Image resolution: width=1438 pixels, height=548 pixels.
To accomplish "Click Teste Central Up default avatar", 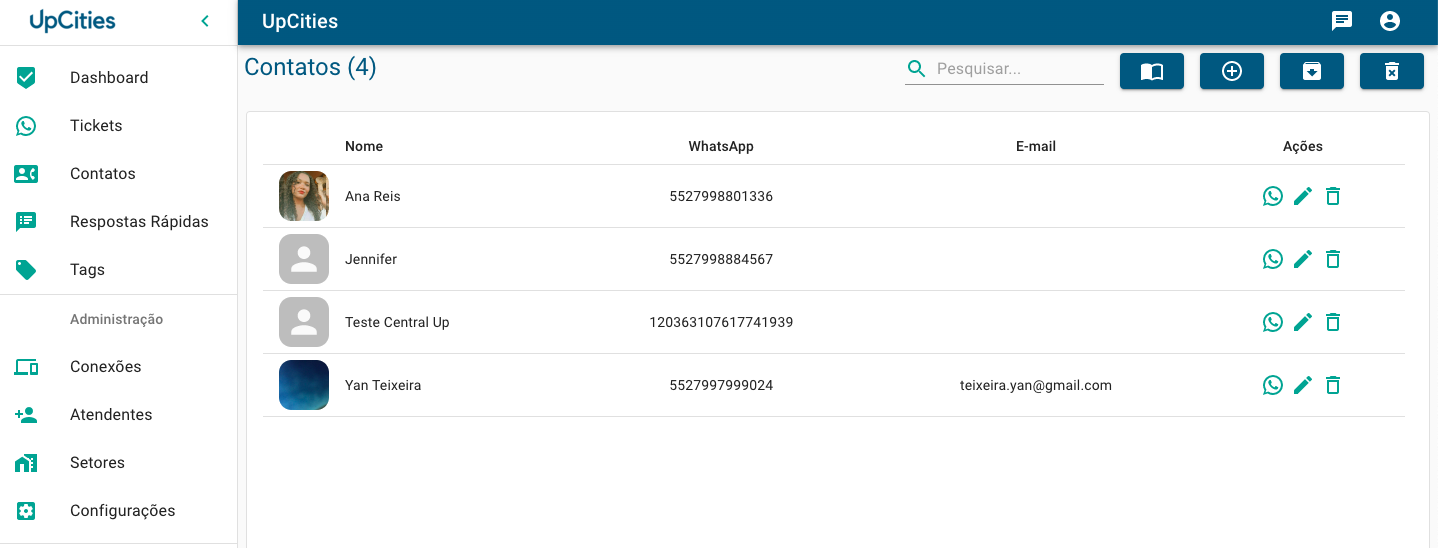I will pyautogui.click(x=304, y=322).
